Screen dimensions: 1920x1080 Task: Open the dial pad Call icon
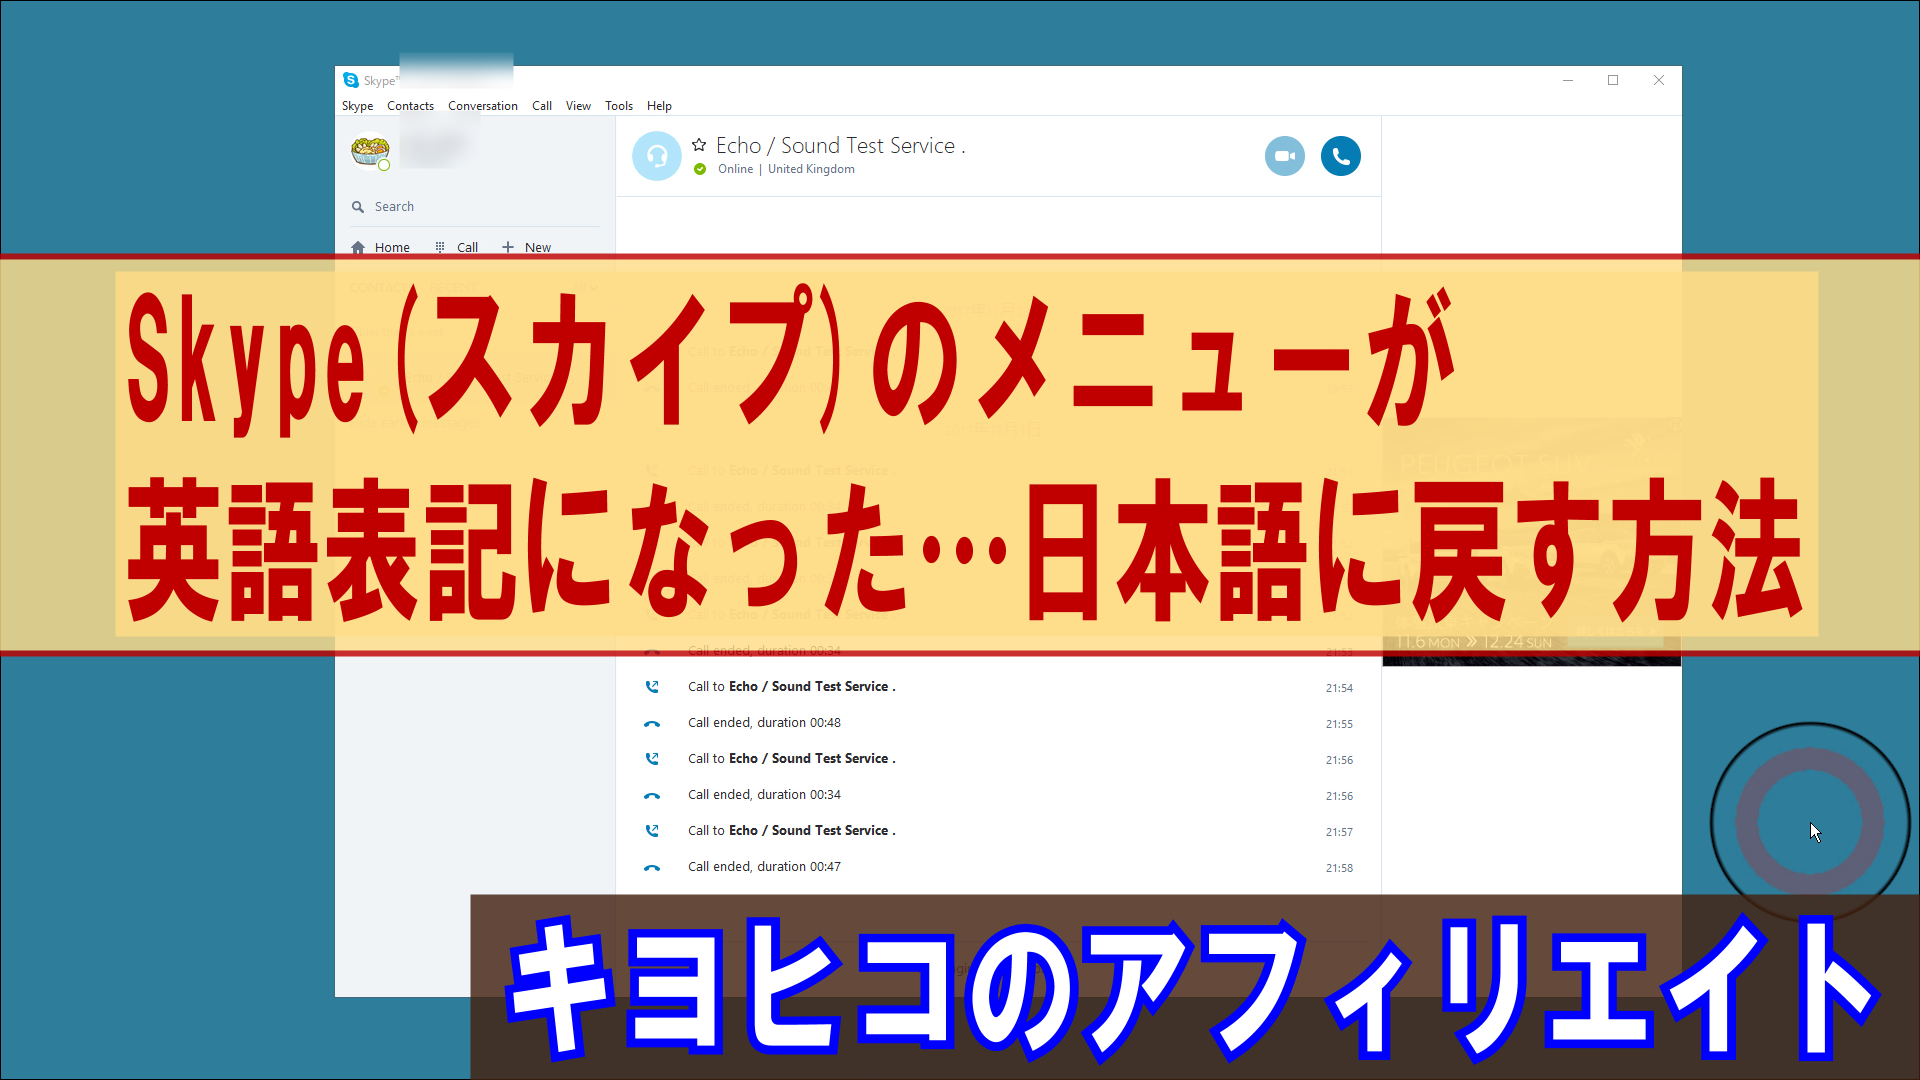pos(440,248)
